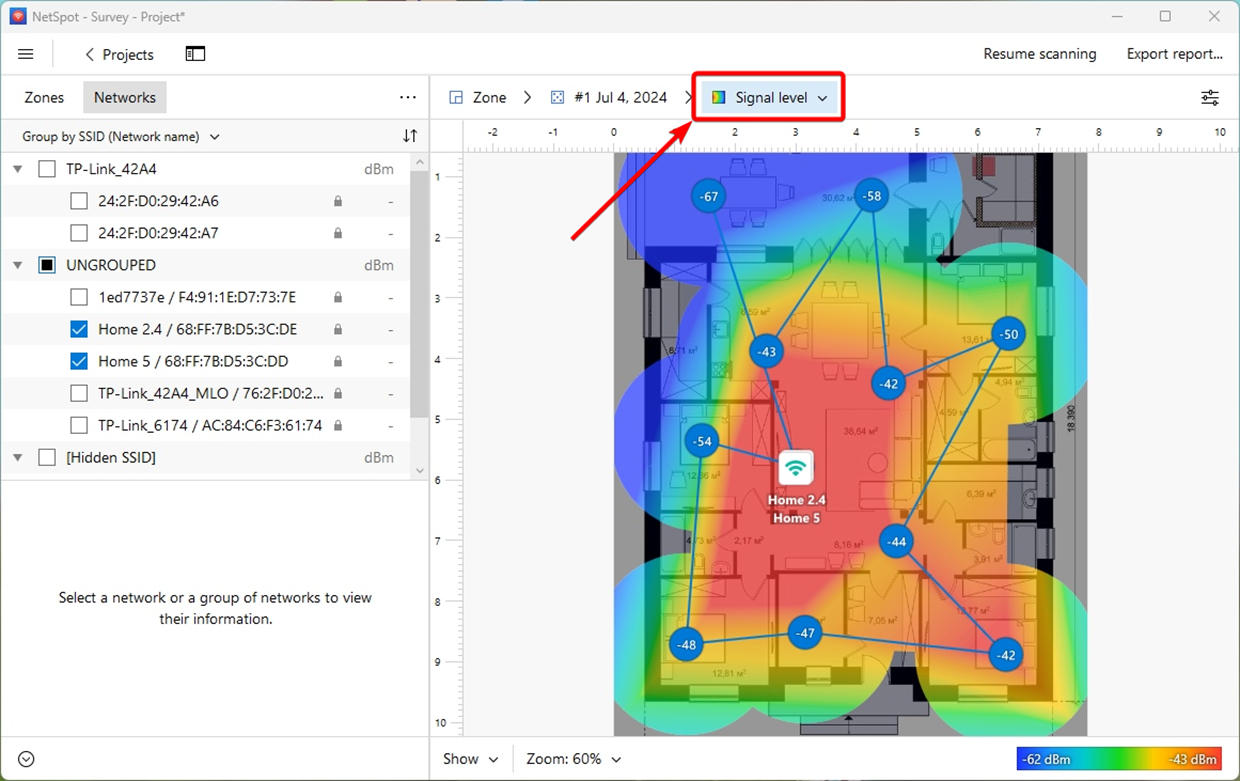This screenshot has height=781, width=1240.
Task: Open the Signal level visualization dropdown
Action: coord(768,97)
